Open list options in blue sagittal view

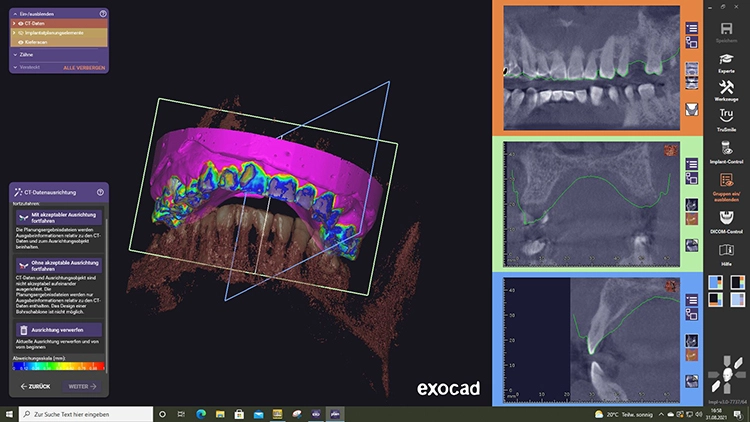pos(692,300)
